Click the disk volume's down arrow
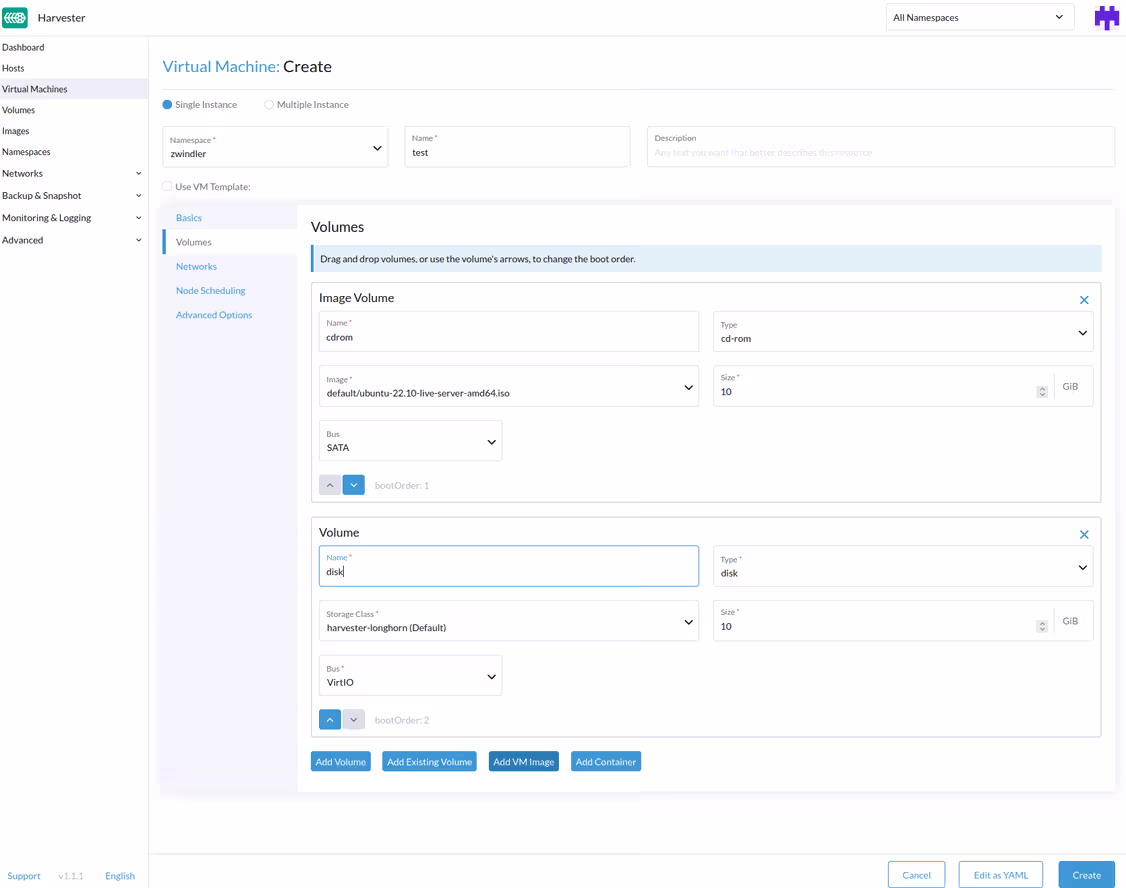1126x888 pixels. pos(354,720)
